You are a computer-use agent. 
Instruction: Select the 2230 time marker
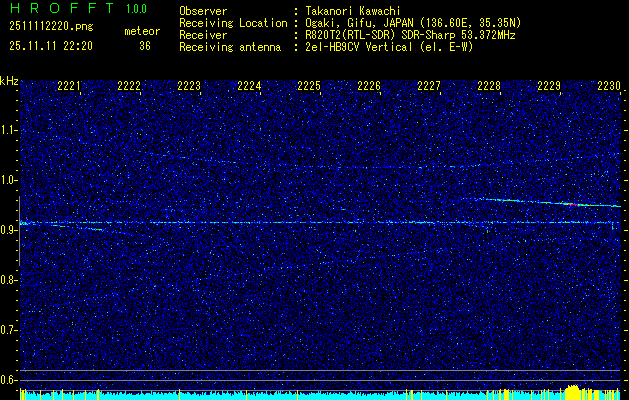pos(609,87)
